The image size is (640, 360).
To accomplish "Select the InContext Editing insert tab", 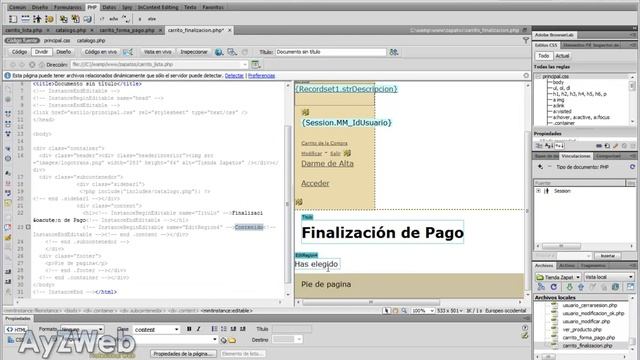I will pyautogui.click(x=158, y=7).
